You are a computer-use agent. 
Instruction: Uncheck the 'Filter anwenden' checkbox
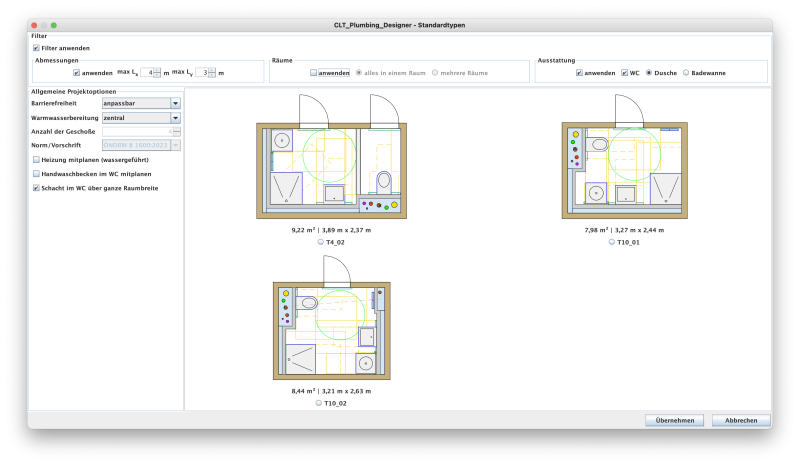point(37,48)
